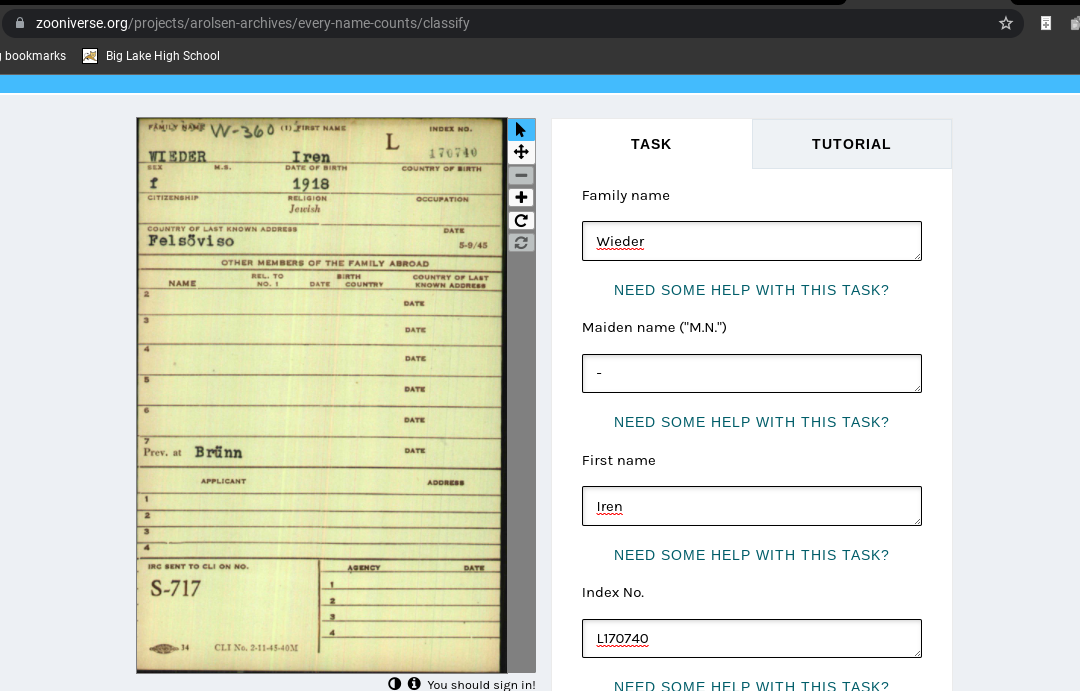Open the TUTORIAL tab
Image resolution: width=1080 pixels, height=691 pixels.
[851, 144]
